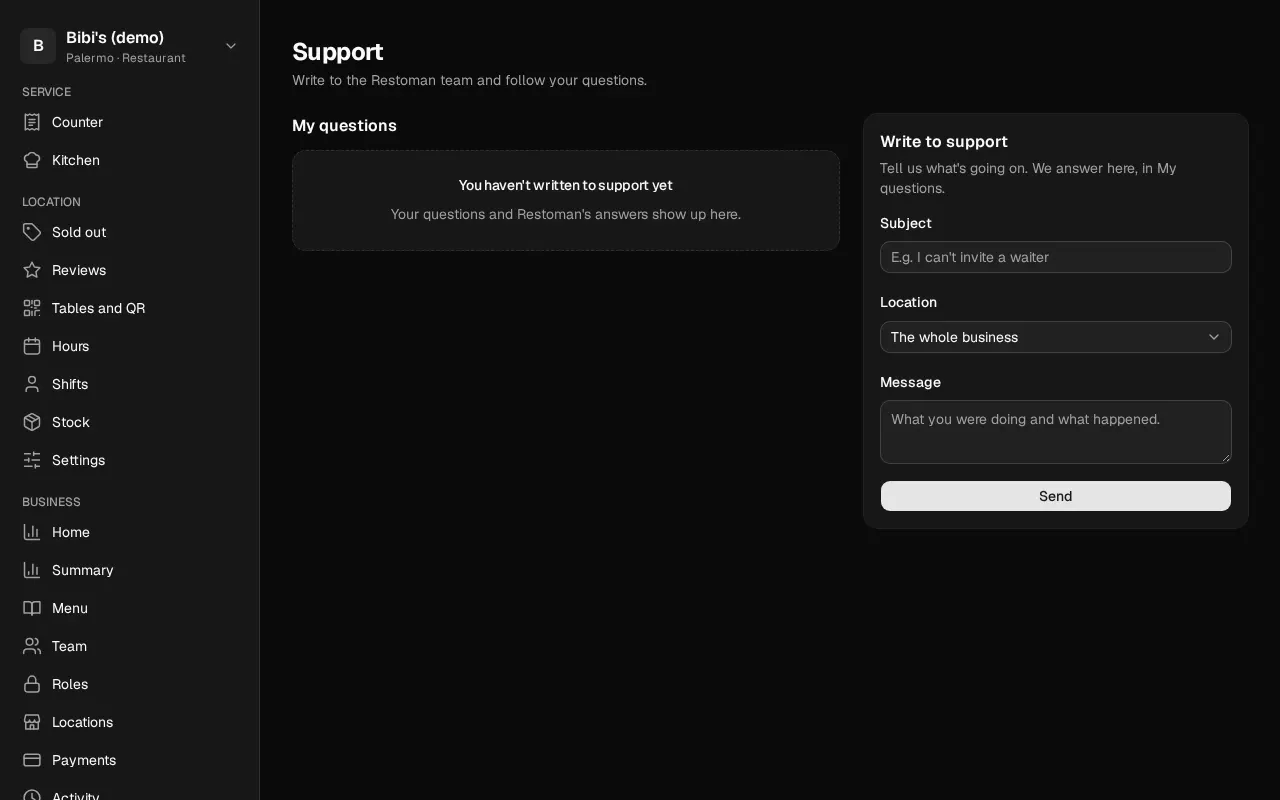
Task: Click the Menu open book icon
Action: (32, 608)
